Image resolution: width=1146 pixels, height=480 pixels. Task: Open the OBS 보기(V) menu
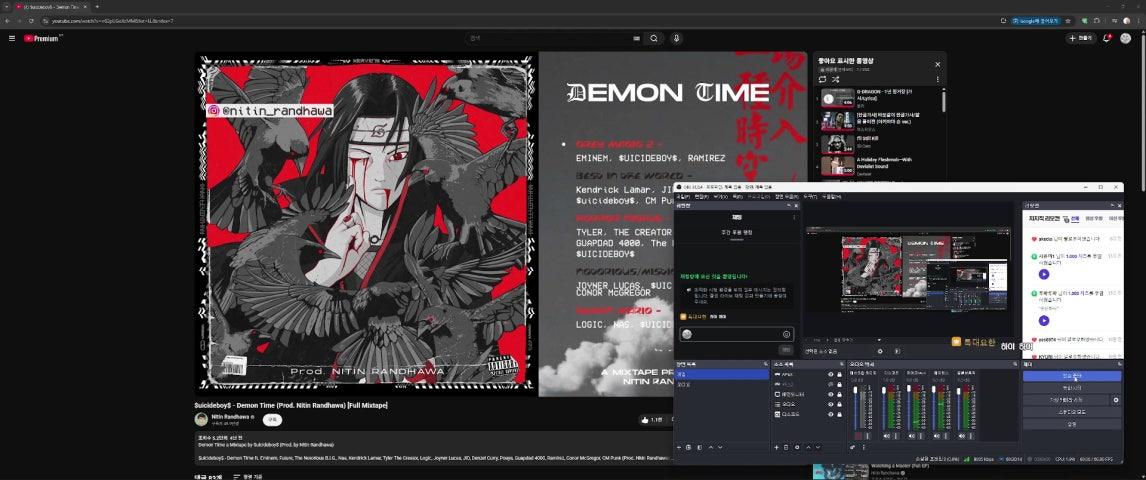[x=720, y=197]
